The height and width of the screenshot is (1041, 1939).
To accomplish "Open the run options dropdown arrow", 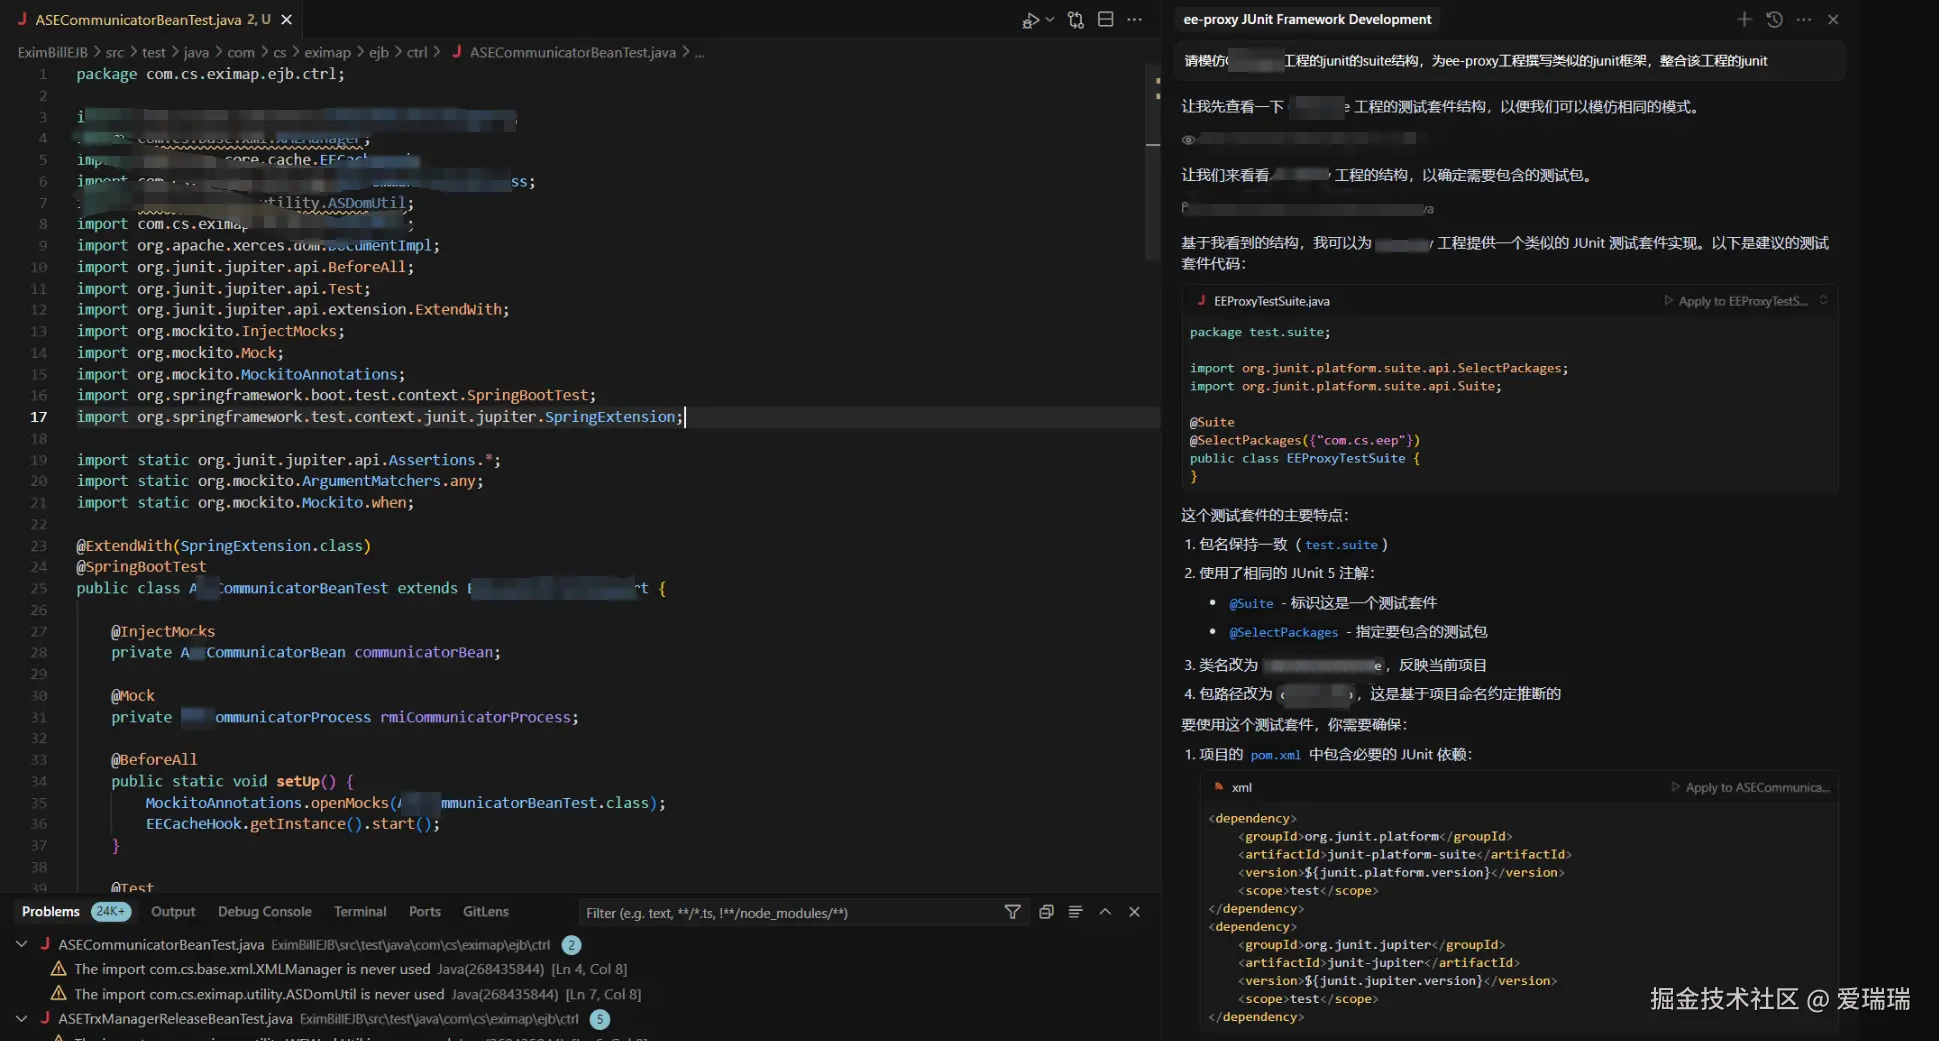I will coord(1049,20).
